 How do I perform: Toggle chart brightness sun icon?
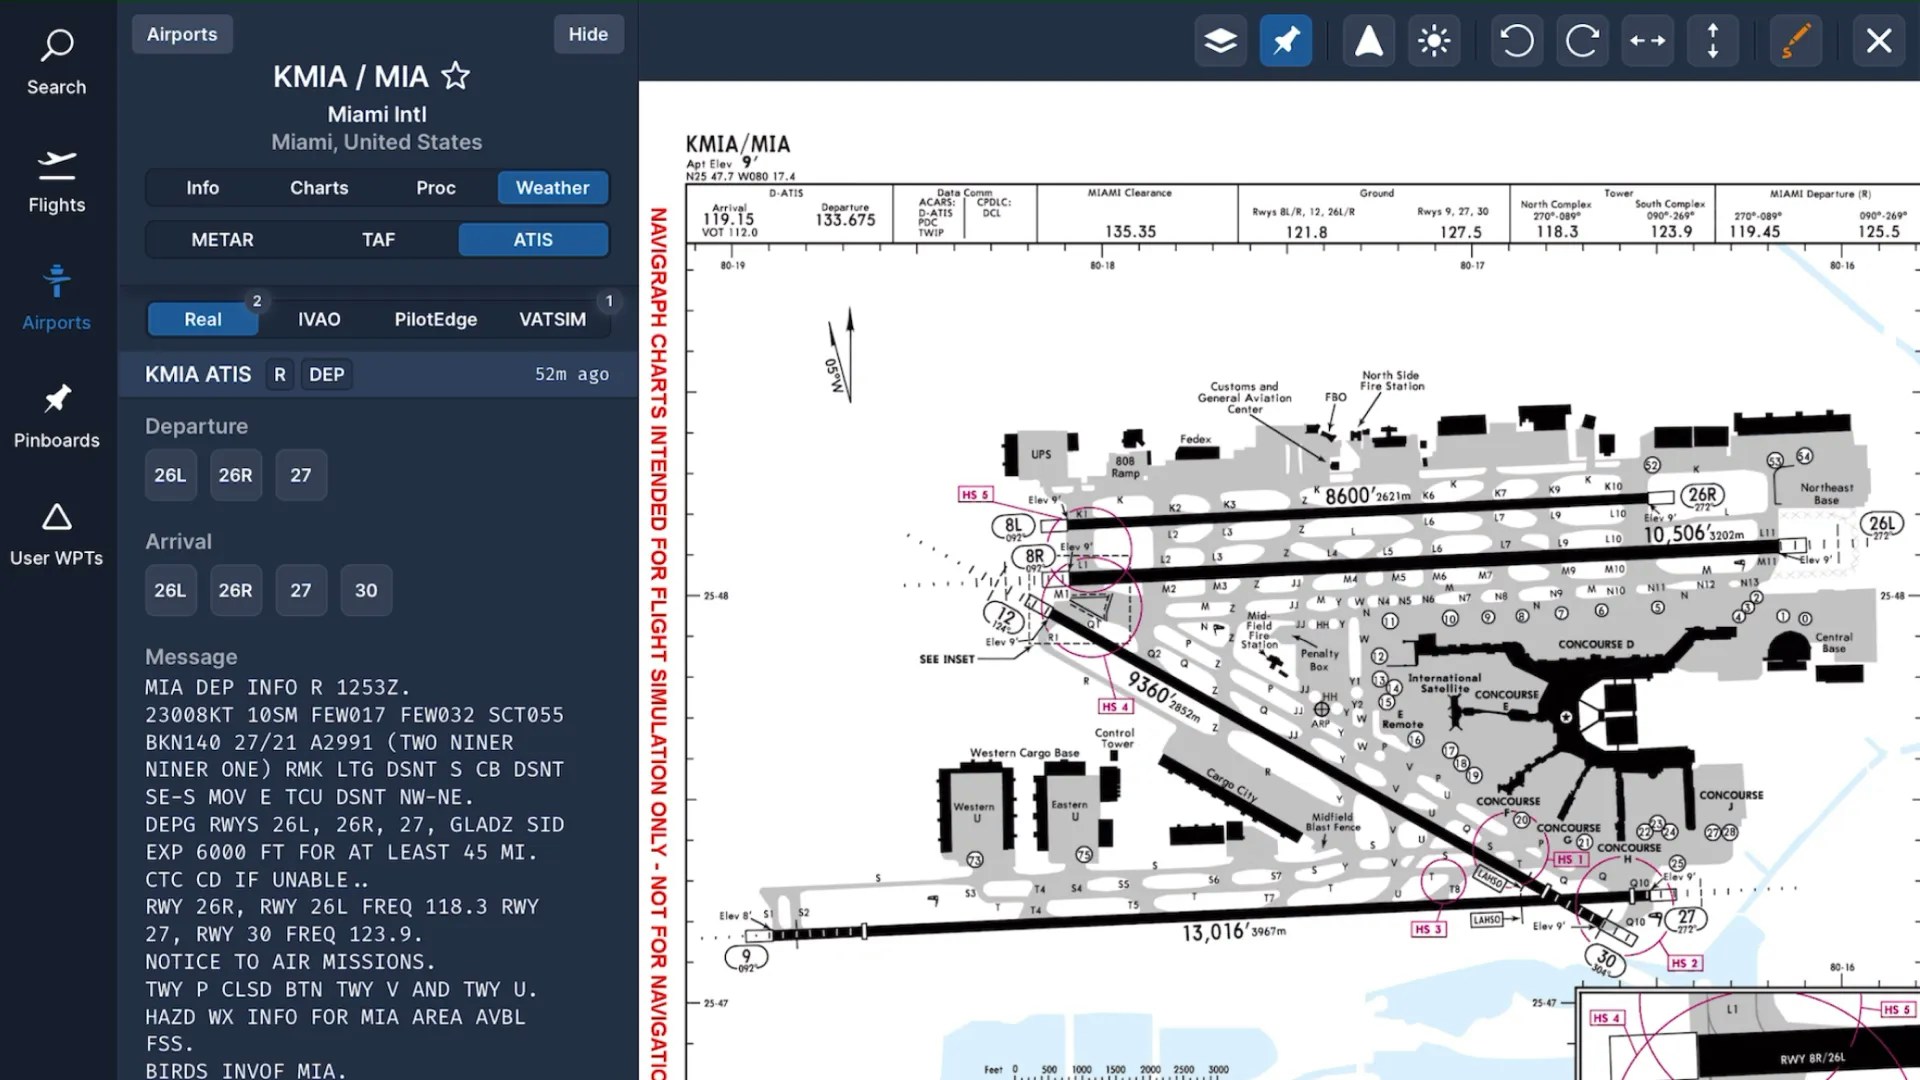point(1434,41)
